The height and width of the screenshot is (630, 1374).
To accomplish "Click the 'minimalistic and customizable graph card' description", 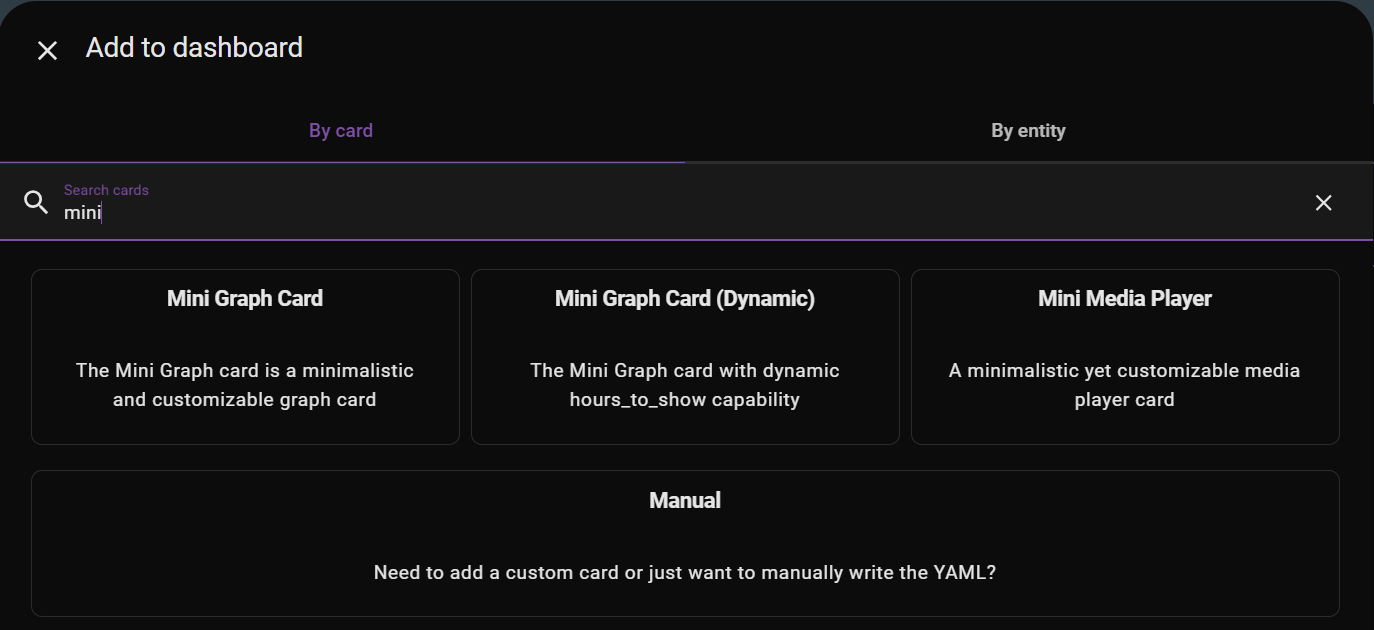I will (x=245, y=385).
